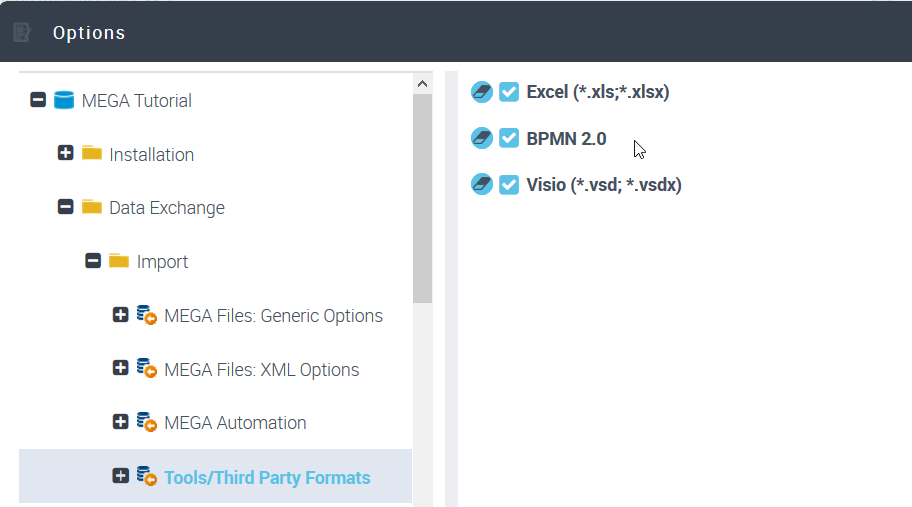Viewport: 912px width, 507px height.
Task: Open the MEGA Automation tree entry
Action: point(235,423)
